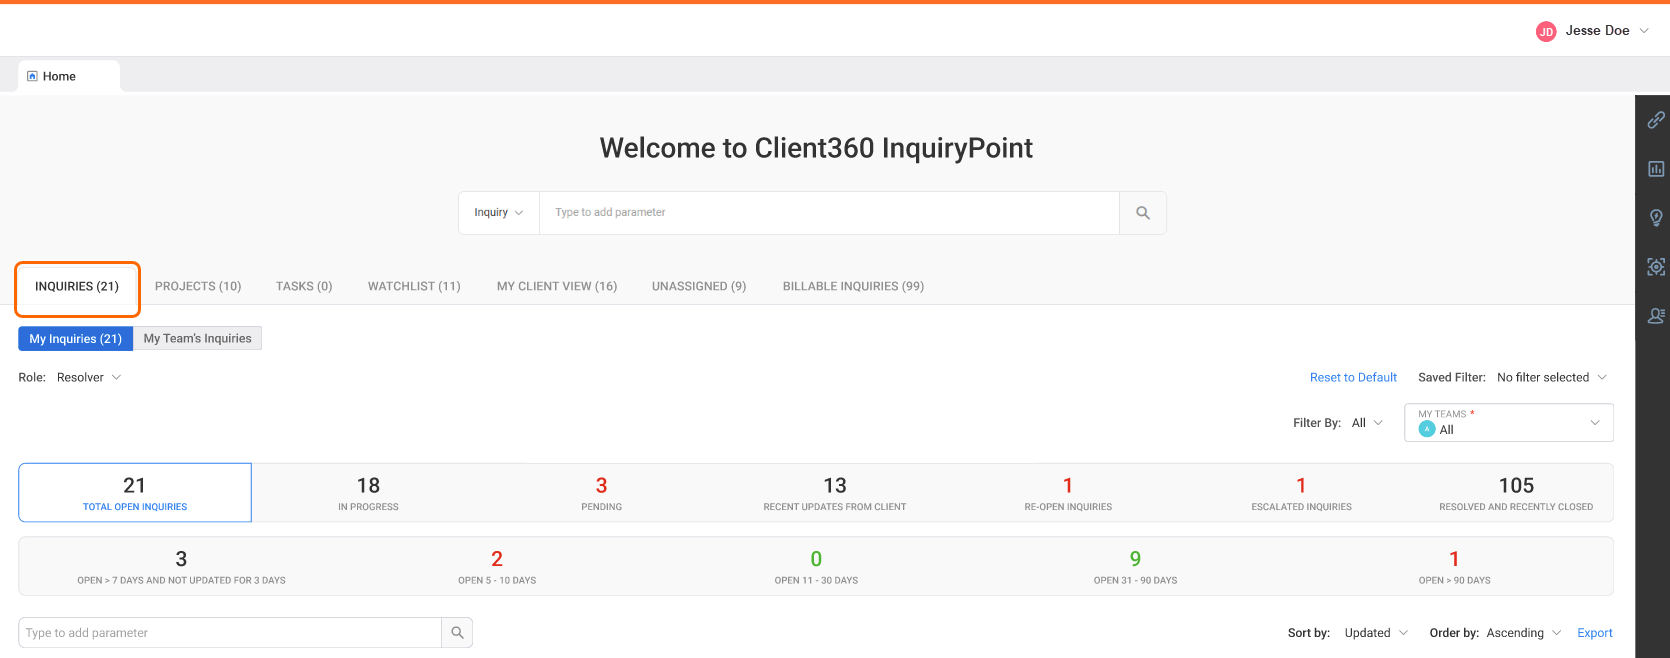The height and width of the screenshot is (658, 1670).
Task: Switch to the Home tab
Action: click(x=69, y=76)
